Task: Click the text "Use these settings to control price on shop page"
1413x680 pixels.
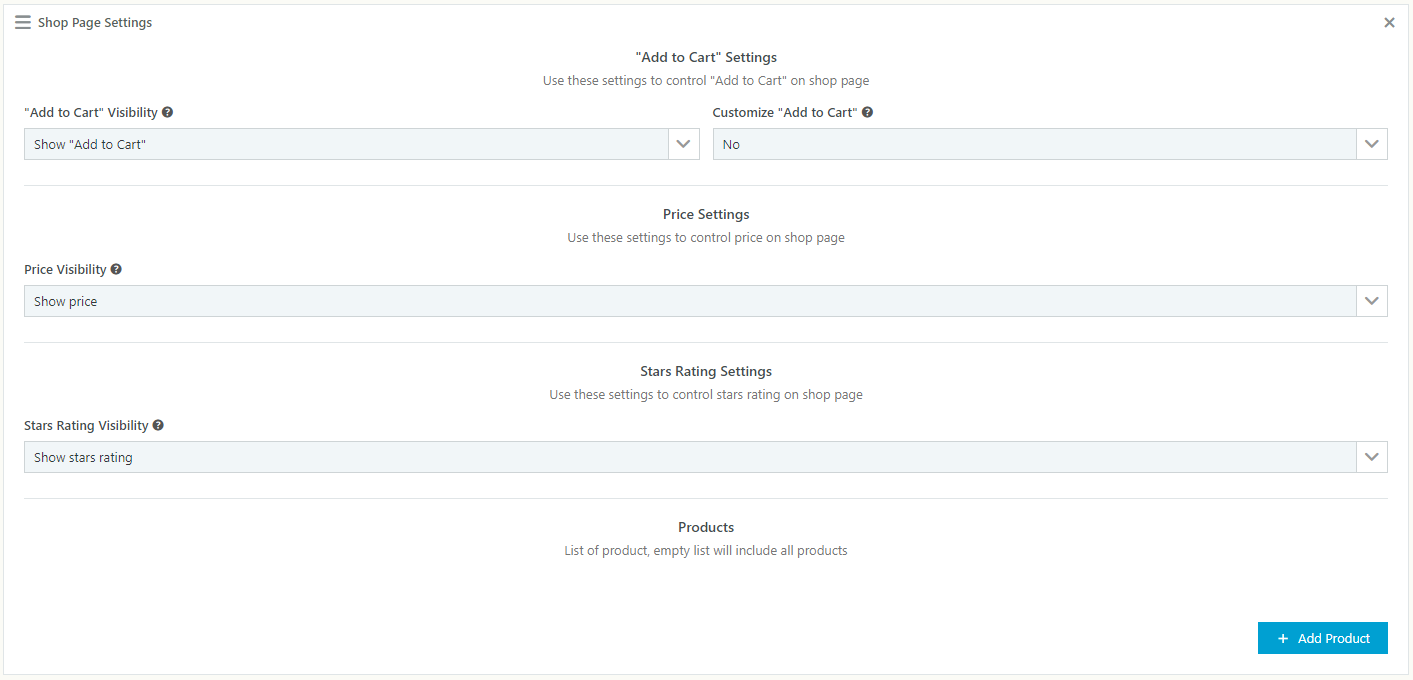Action: 706,238
